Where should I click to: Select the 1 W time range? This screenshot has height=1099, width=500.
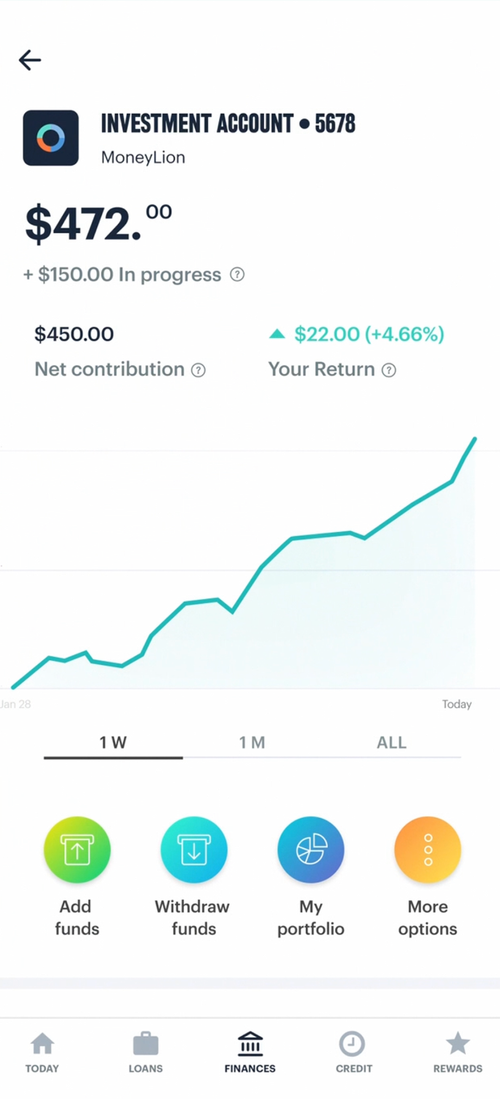[x=113, y=744]
